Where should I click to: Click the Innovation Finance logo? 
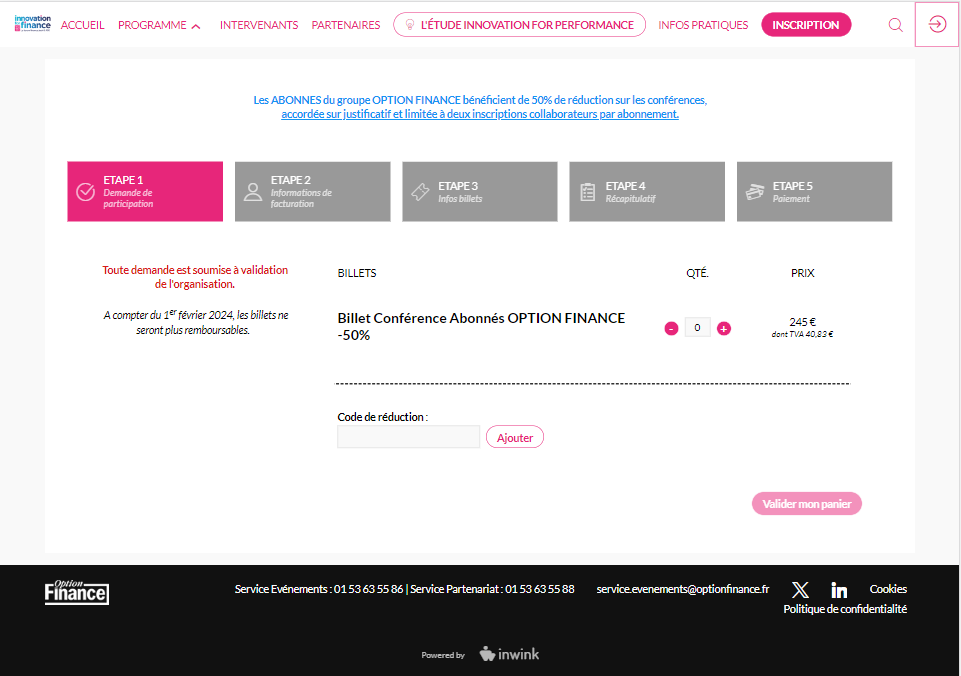pos(32,24)
